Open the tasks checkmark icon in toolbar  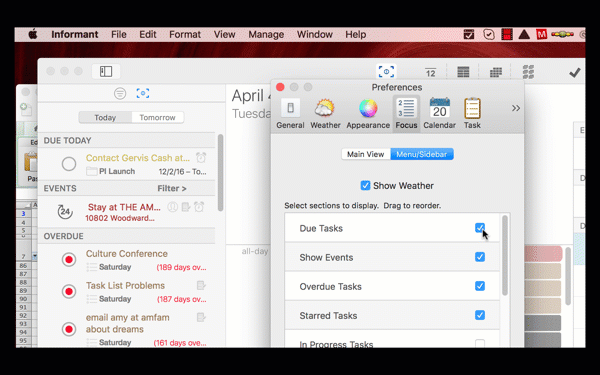coord(575,72)
